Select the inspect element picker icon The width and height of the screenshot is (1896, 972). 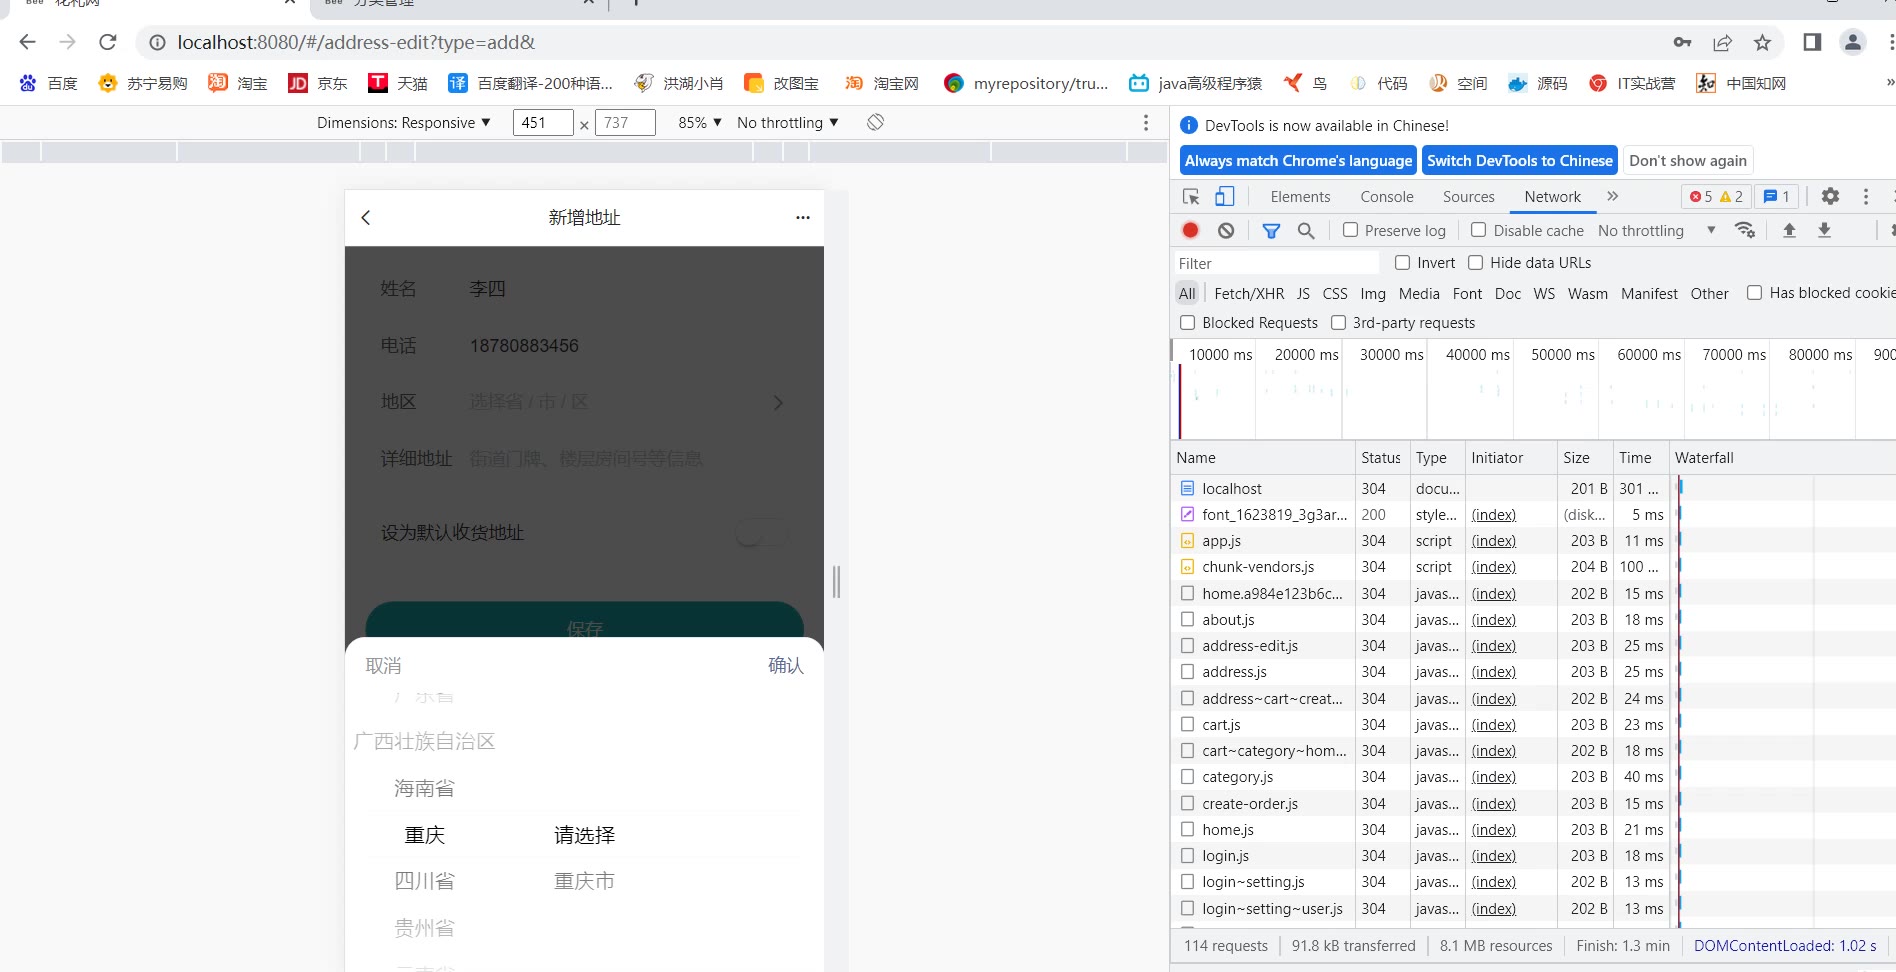(1191, 196)
